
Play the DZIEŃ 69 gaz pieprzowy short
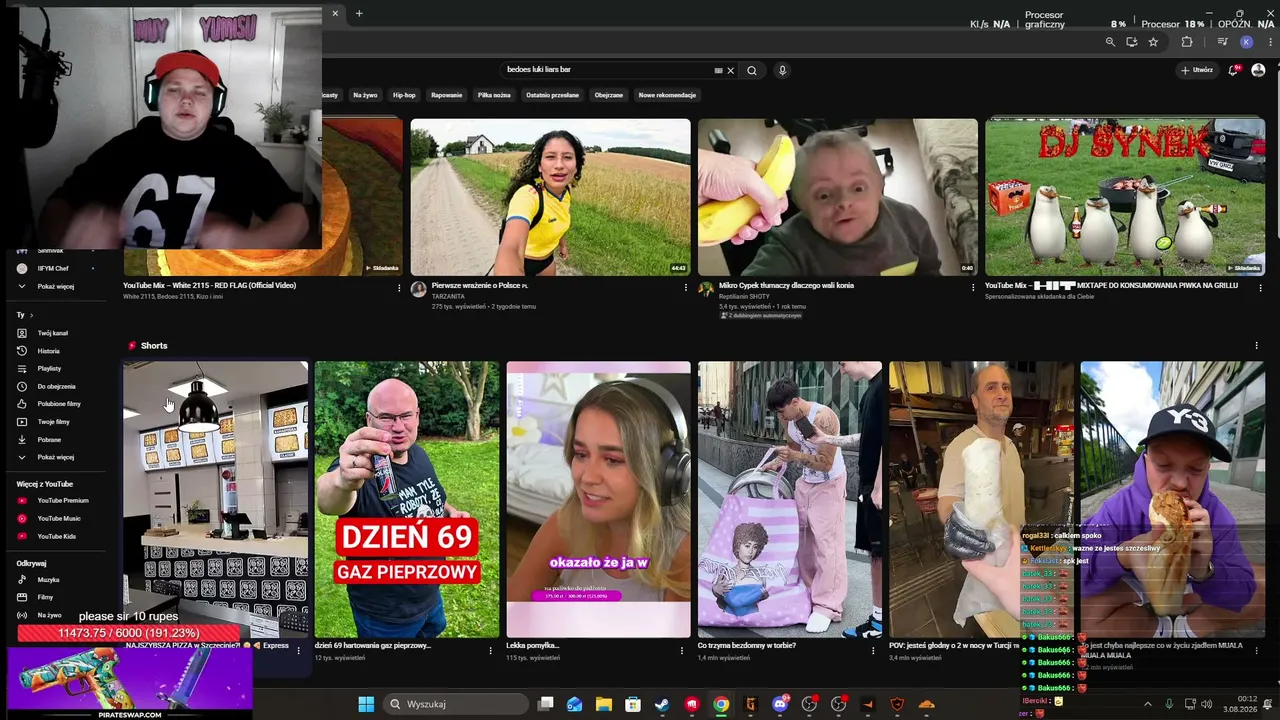click(x=407, y=499)
